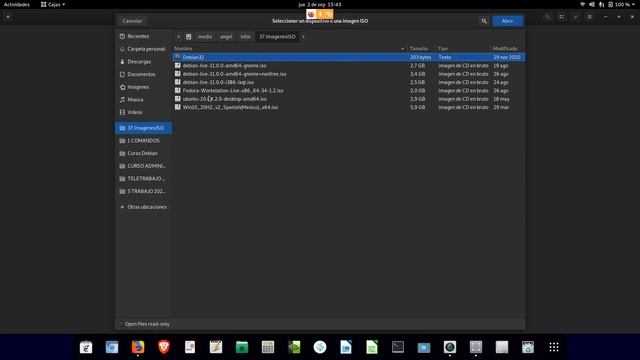Image resolution: width=640 pixels, height=360 pixels.
Task: Open the notepad text editor dock icon
Action: click(x=216, y=347)
